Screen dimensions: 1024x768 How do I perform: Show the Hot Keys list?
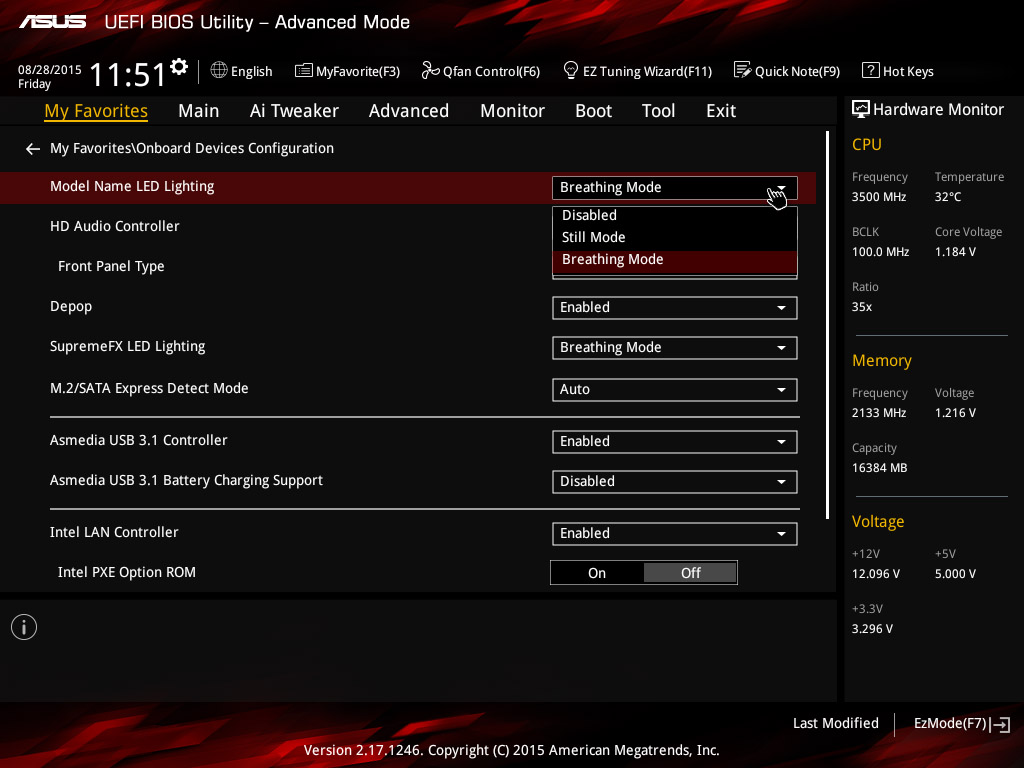(898, 71)
